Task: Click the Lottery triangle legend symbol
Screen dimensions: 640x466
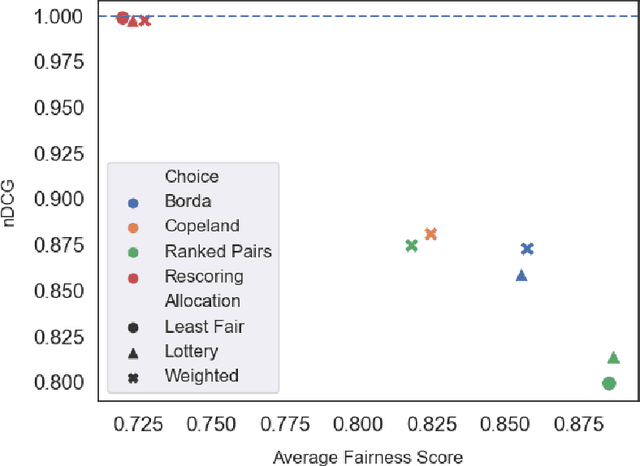Action: click(133, 352)
